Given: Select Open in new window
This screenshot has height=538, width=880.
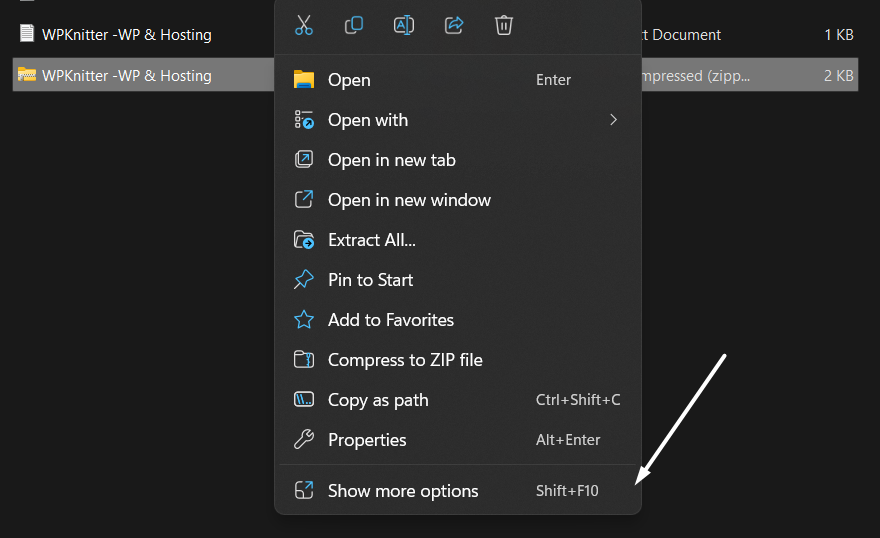Looking at the screenshot, I should pos(409,200).
